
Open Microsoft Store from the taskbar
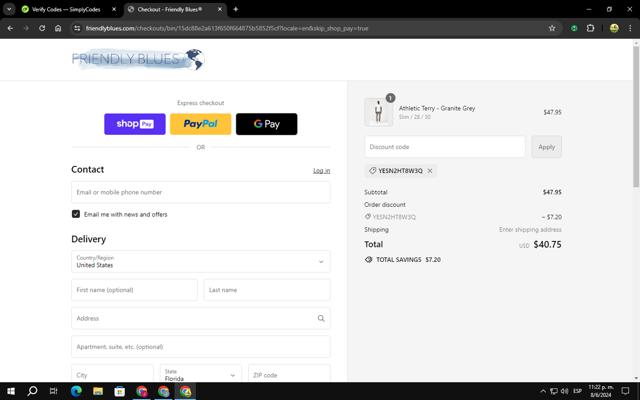point(120,391)
